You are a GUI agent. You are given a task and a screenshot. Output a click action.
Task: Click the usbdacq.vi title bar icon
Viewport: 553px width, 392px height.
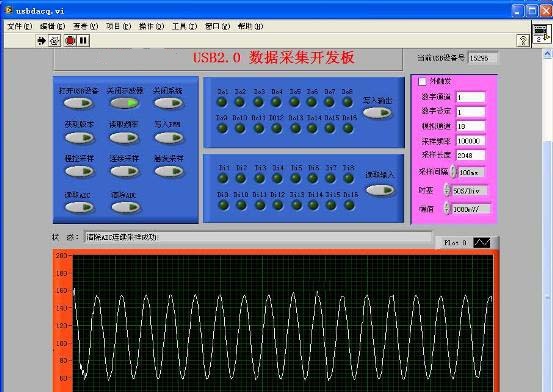coord(8,10)
